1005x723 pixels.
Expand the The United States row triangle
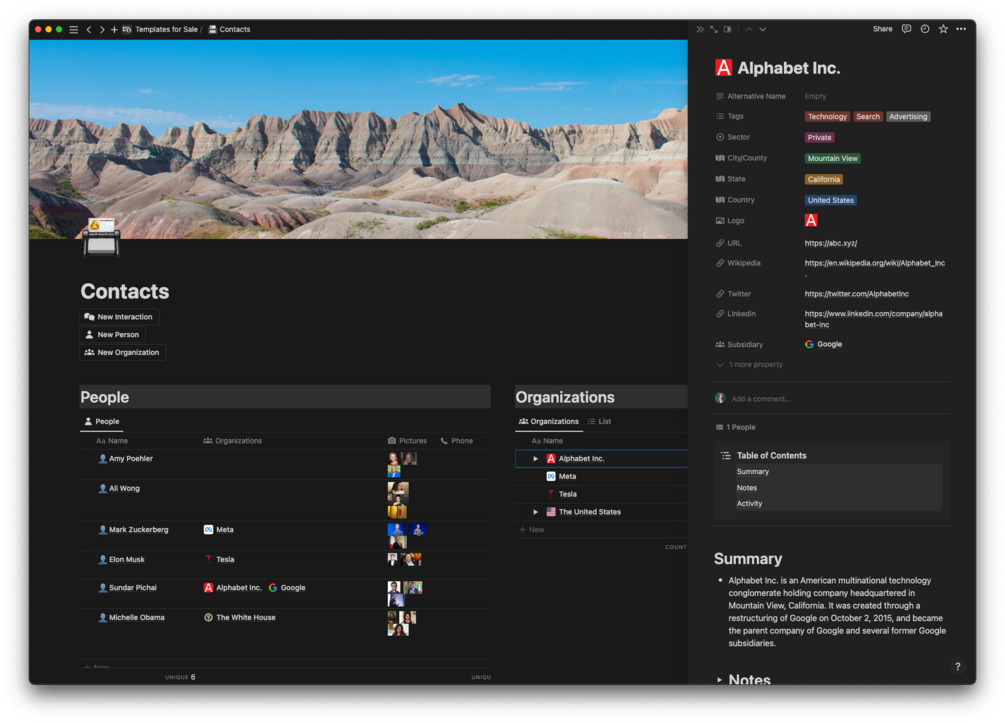coord(535,512)
